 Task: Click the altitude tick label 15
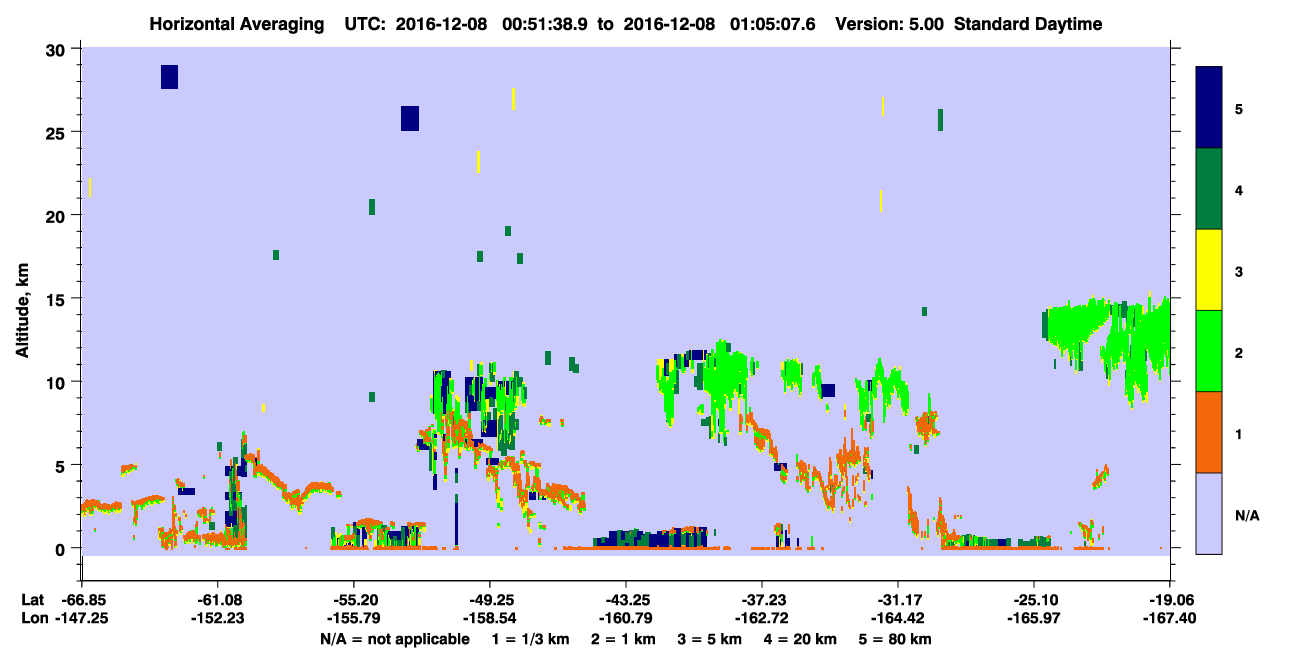pos(57,298)
